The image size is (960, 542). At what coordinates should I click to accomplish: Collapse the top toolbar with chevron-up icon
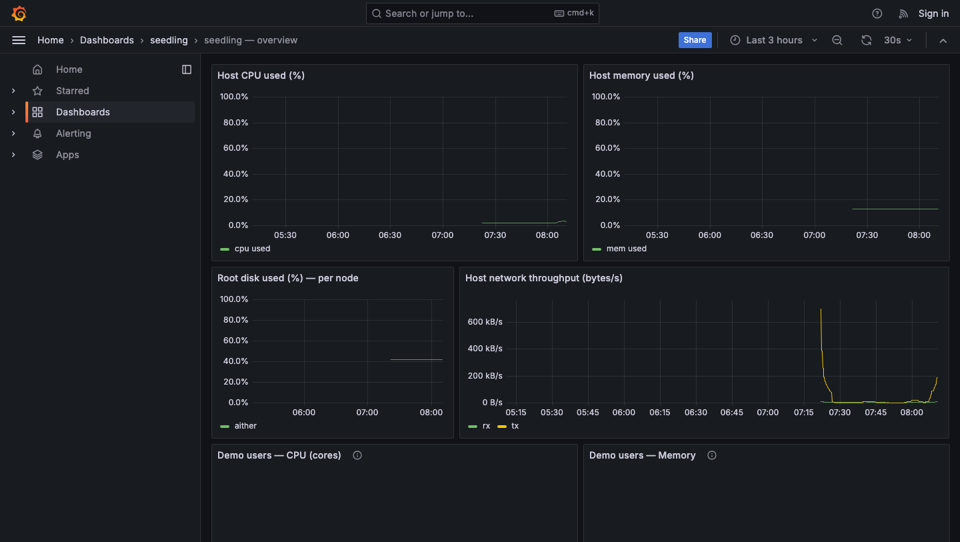tap(943, 40)
